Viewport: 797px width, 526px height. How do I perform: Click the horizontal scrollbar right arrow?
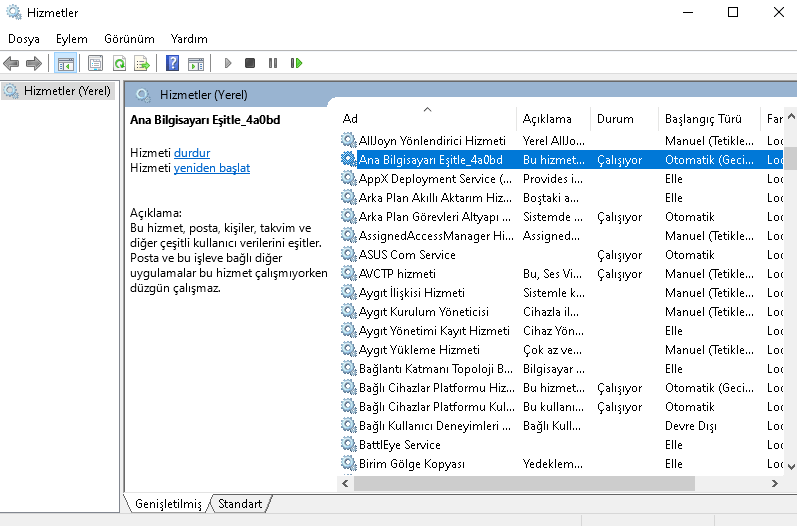click(775, 483)
